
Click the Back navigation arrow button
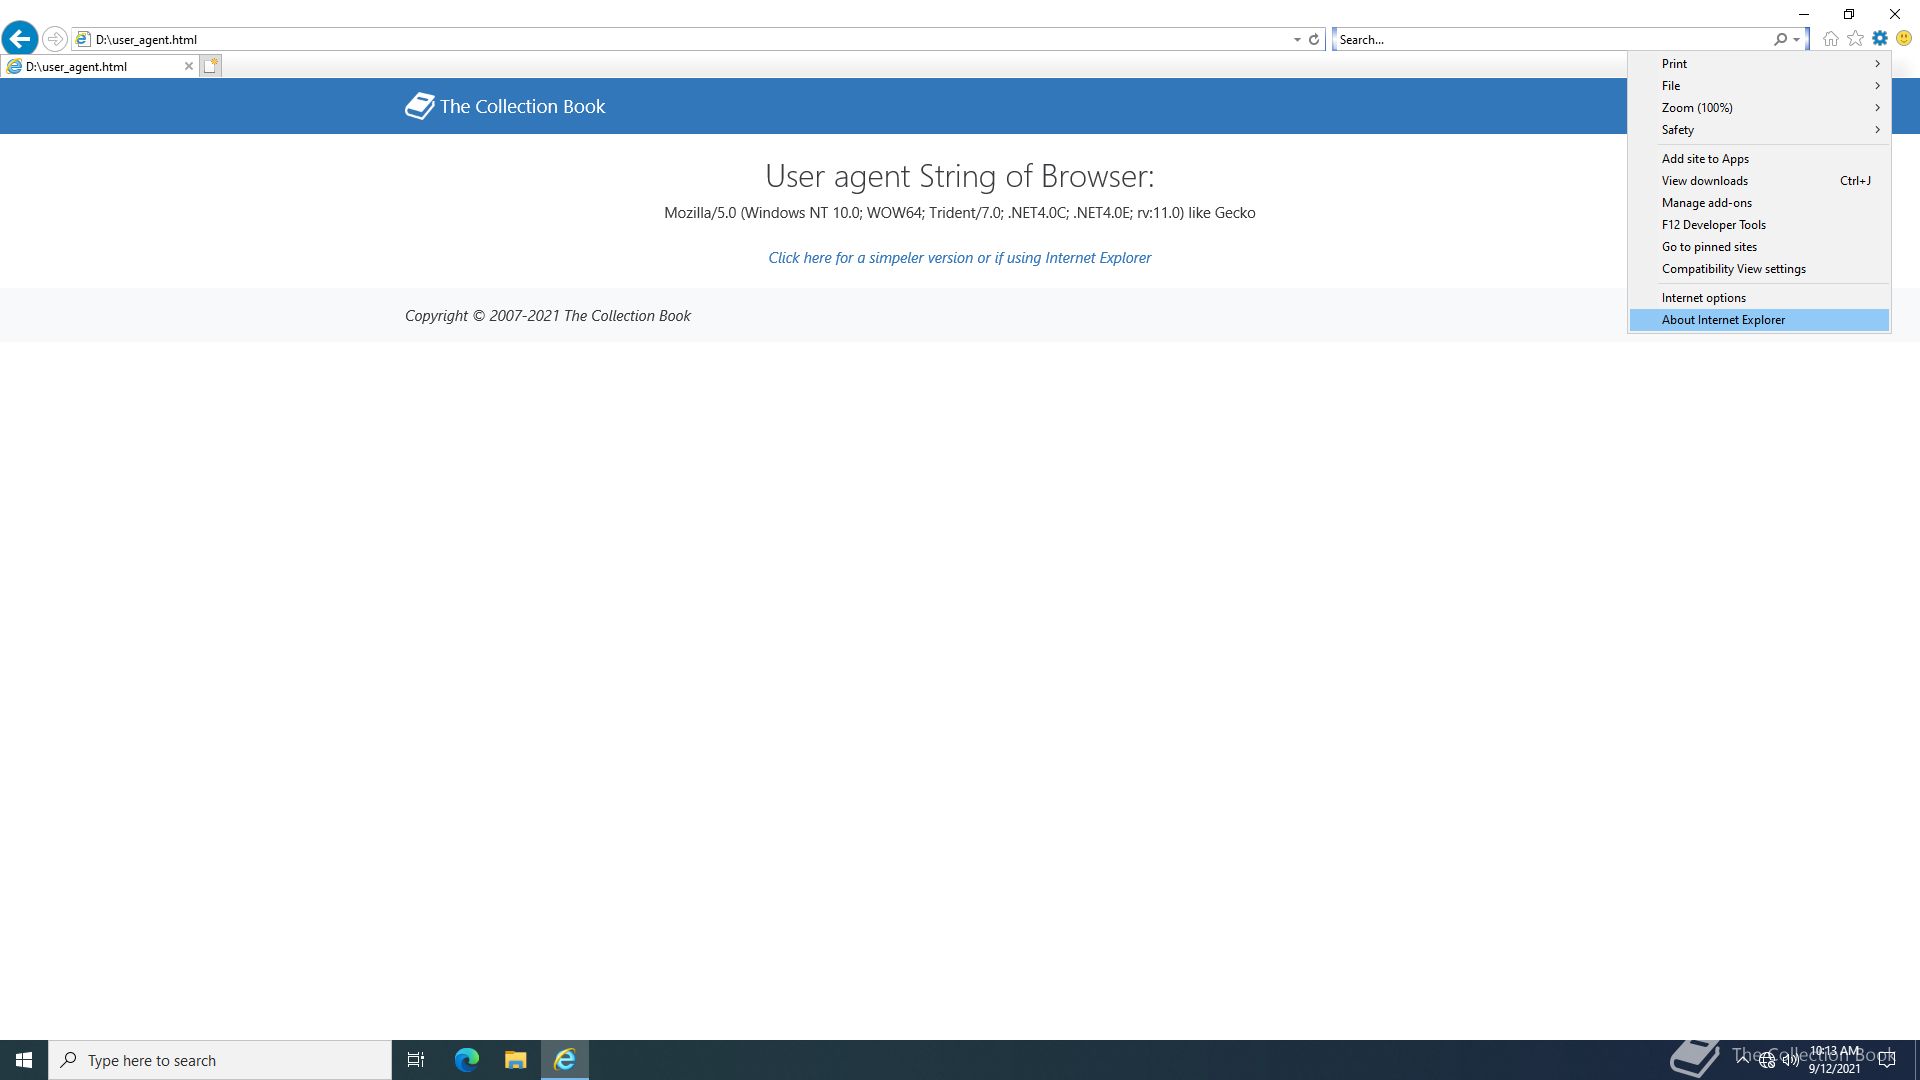20,39
